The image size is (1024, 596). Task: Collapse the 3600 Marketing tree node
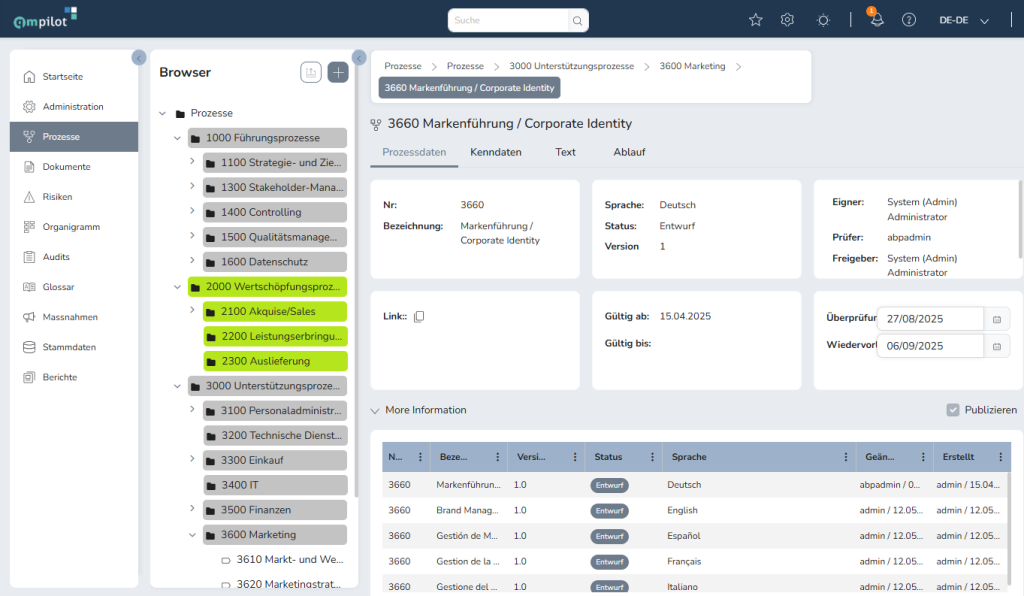click(x=192, y=535)
